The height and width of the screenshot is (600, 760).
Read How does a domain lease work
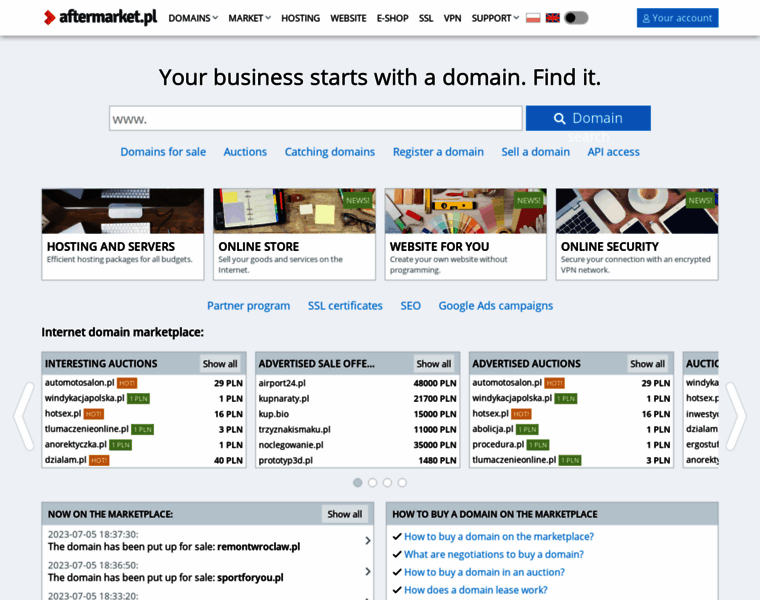tap(476, 590)
